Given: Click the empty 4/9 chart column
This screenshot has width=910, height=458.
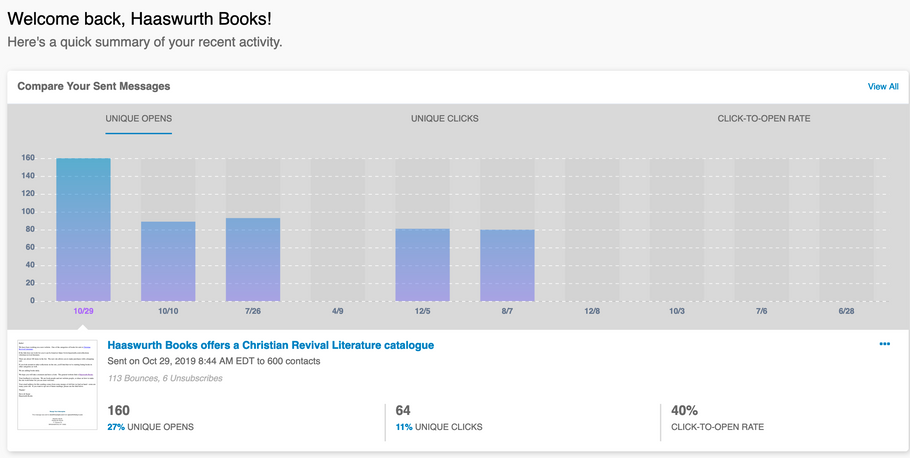Looking at the screenshot, I should click(337, 230).
